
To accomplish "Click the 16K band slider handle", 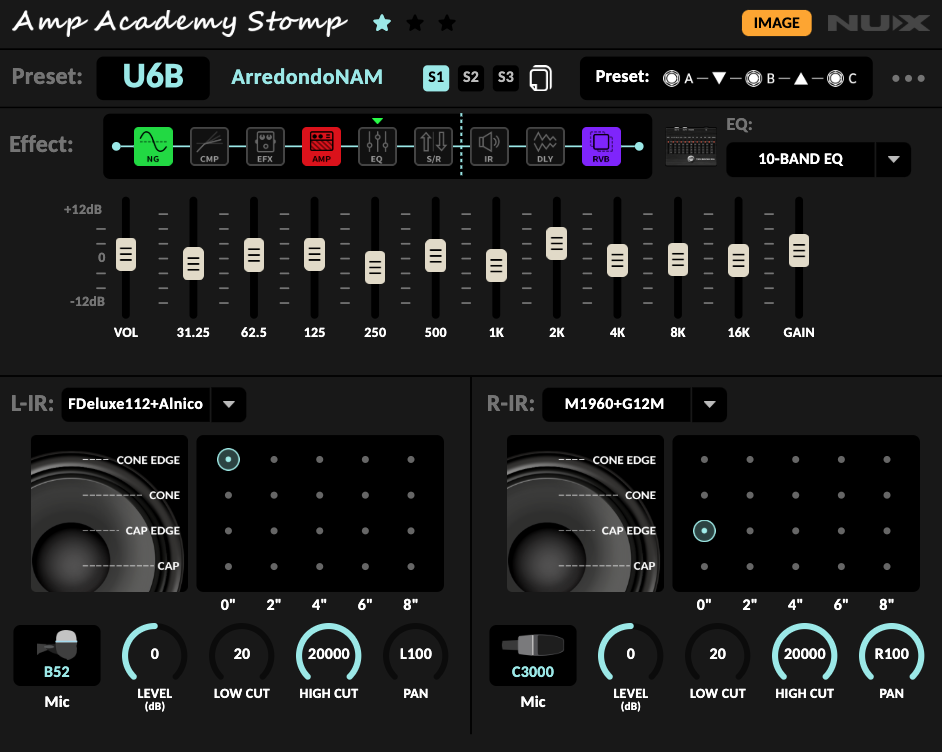I will 738,261.
